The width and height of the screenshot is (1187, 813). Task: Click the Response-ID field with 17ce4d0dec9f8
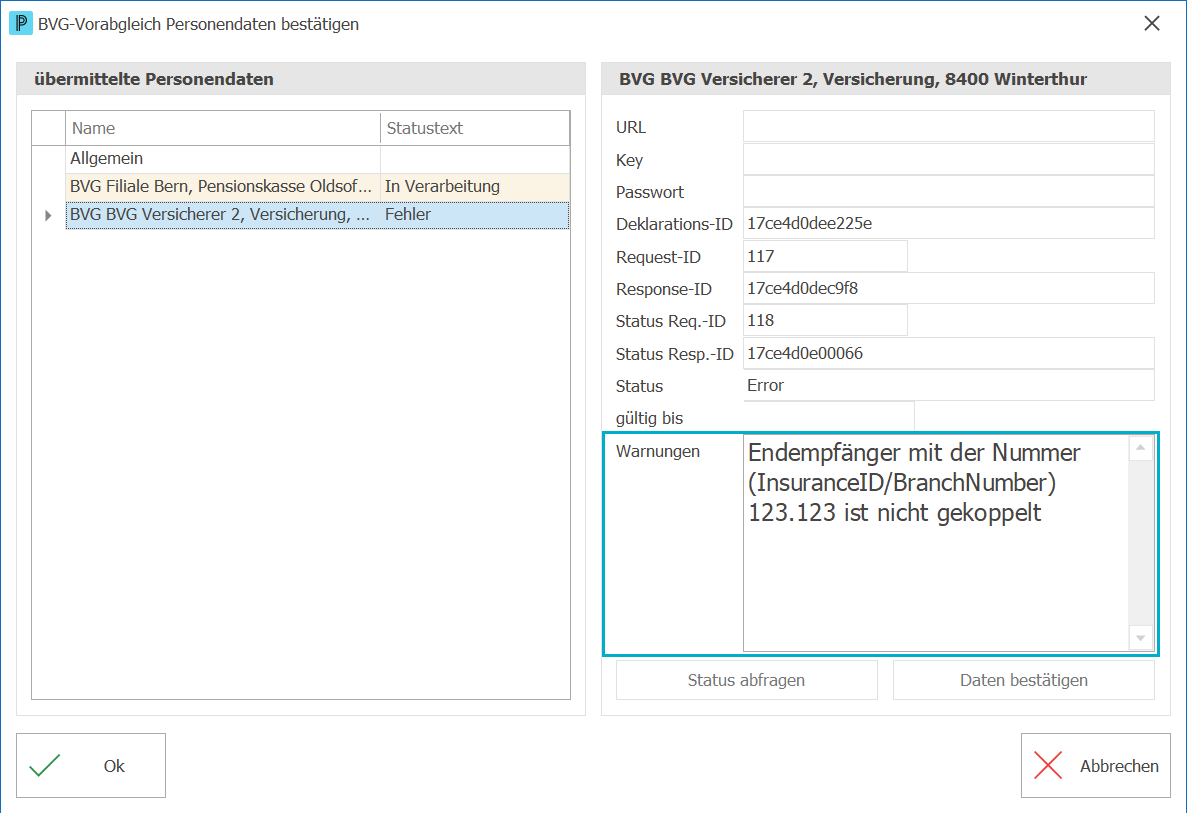pyautogui.click(x=949, y=288)
